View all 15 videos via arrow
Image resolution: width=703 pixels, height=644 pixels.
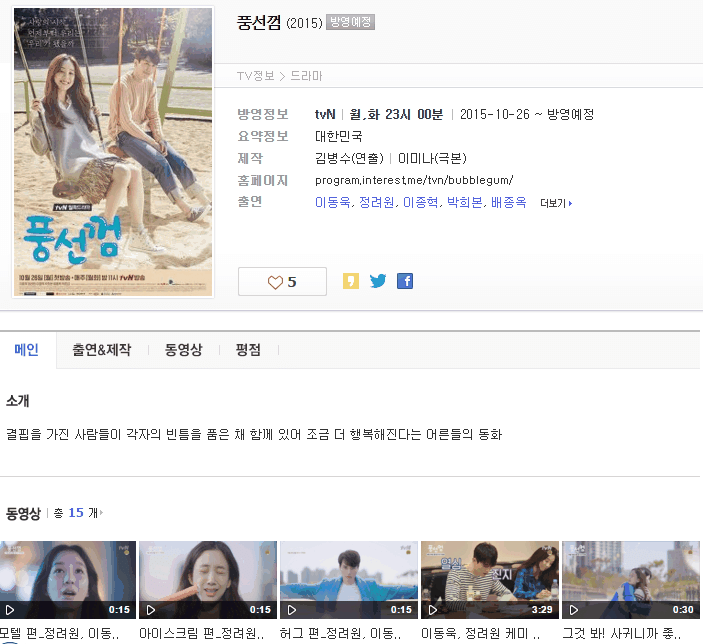(x=101, y=513)
